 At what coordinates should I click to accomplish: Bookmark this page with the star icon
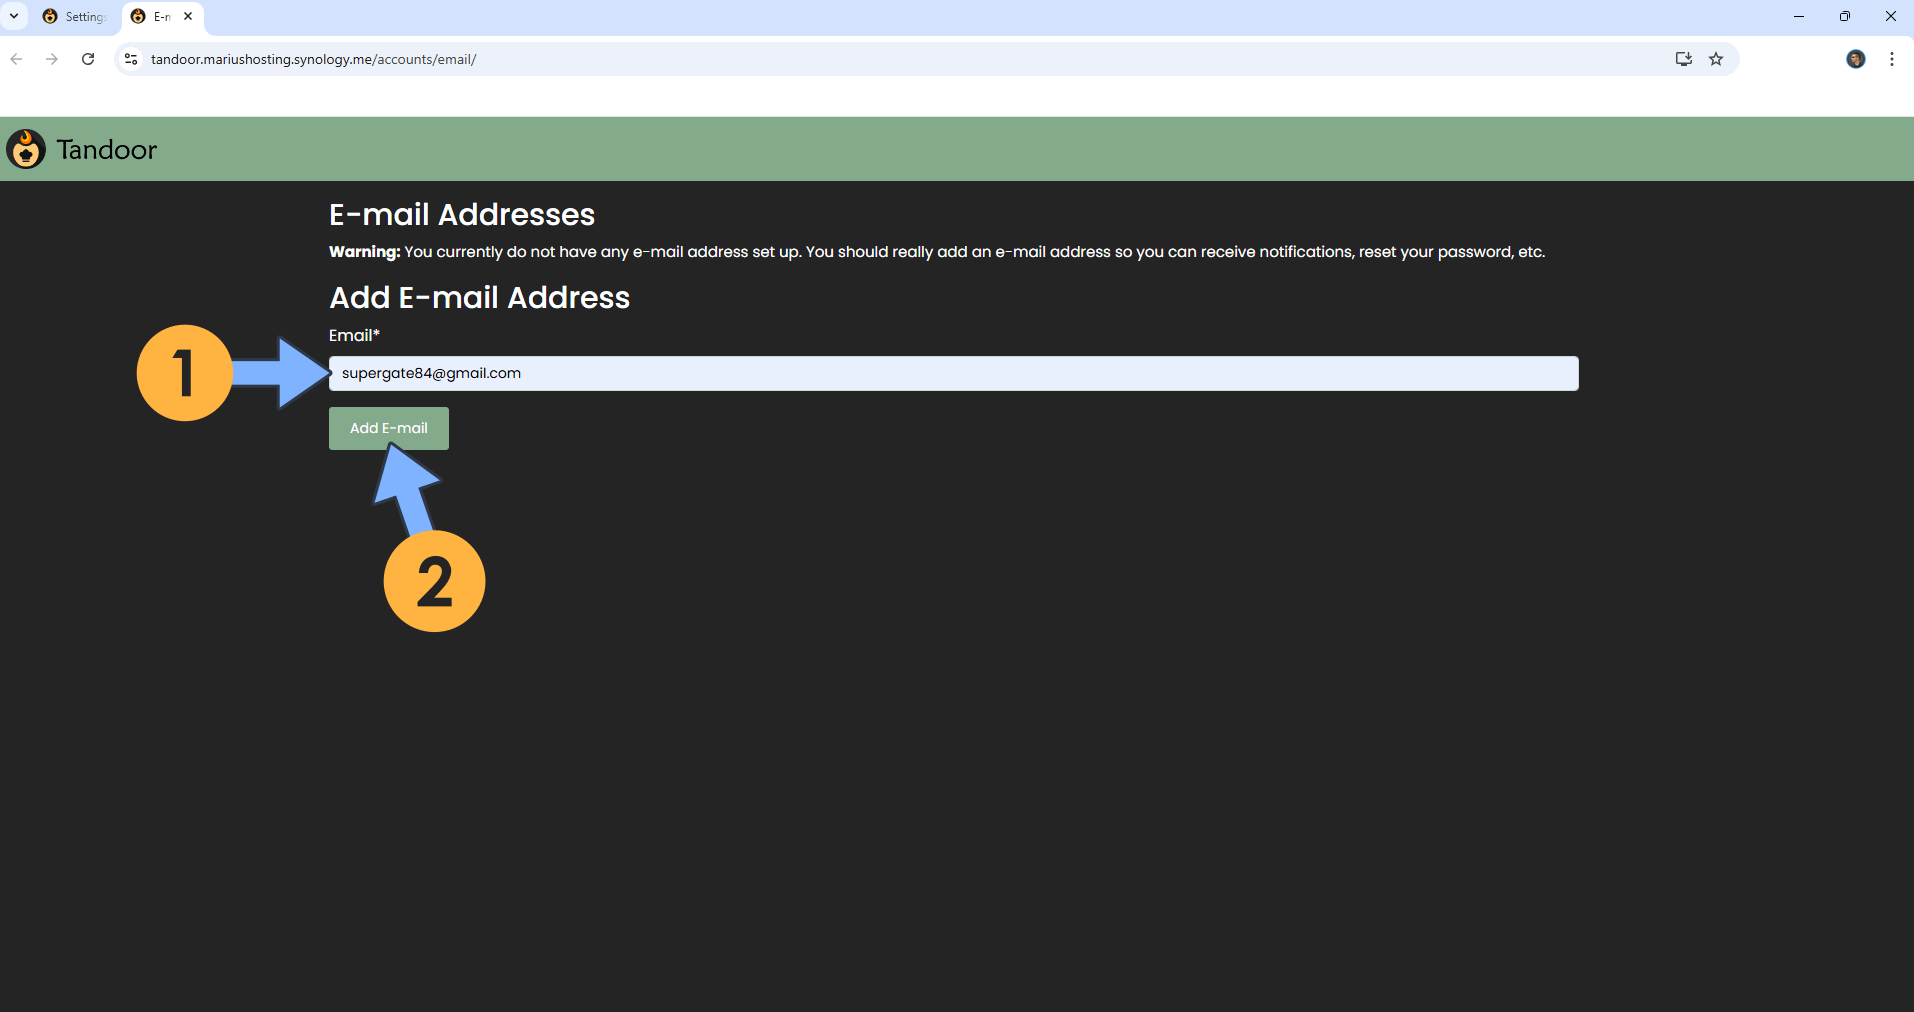point(1716,59)
